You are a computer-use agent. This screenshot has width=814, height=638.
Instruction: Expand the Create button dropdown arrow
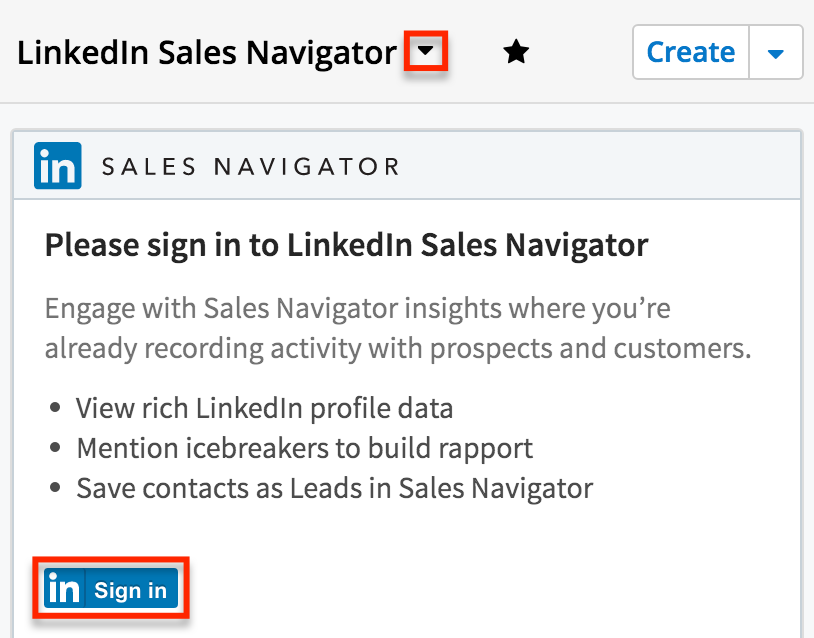(776, 51)
